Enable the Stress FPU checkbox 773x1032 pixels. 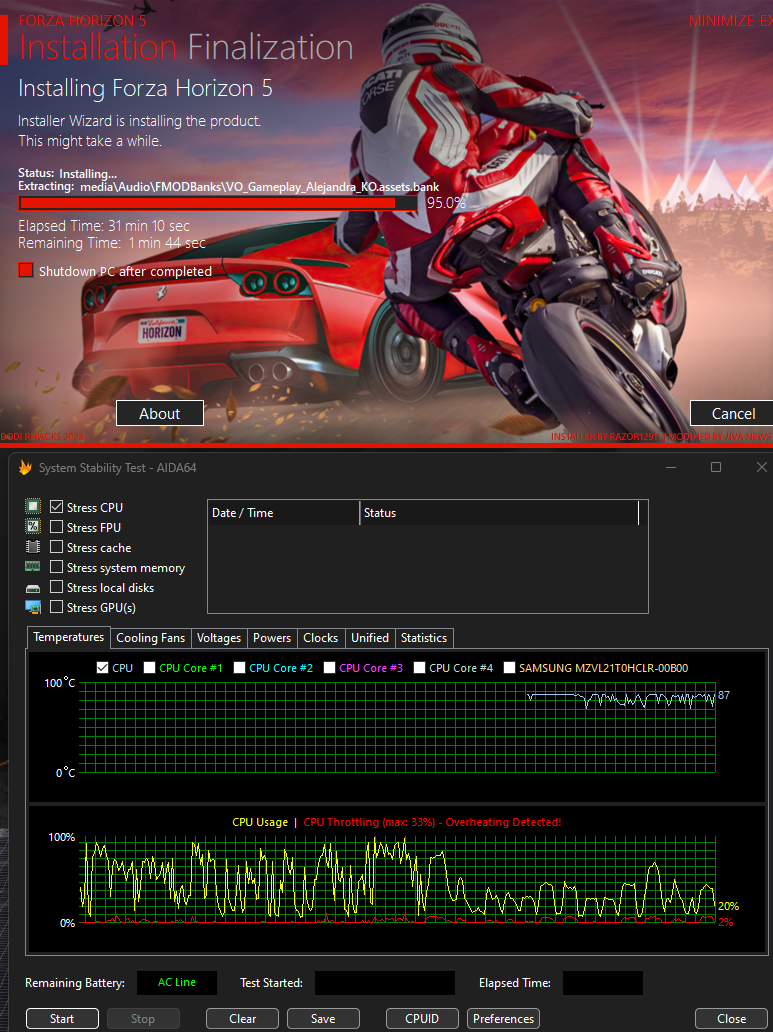(57, 527)
